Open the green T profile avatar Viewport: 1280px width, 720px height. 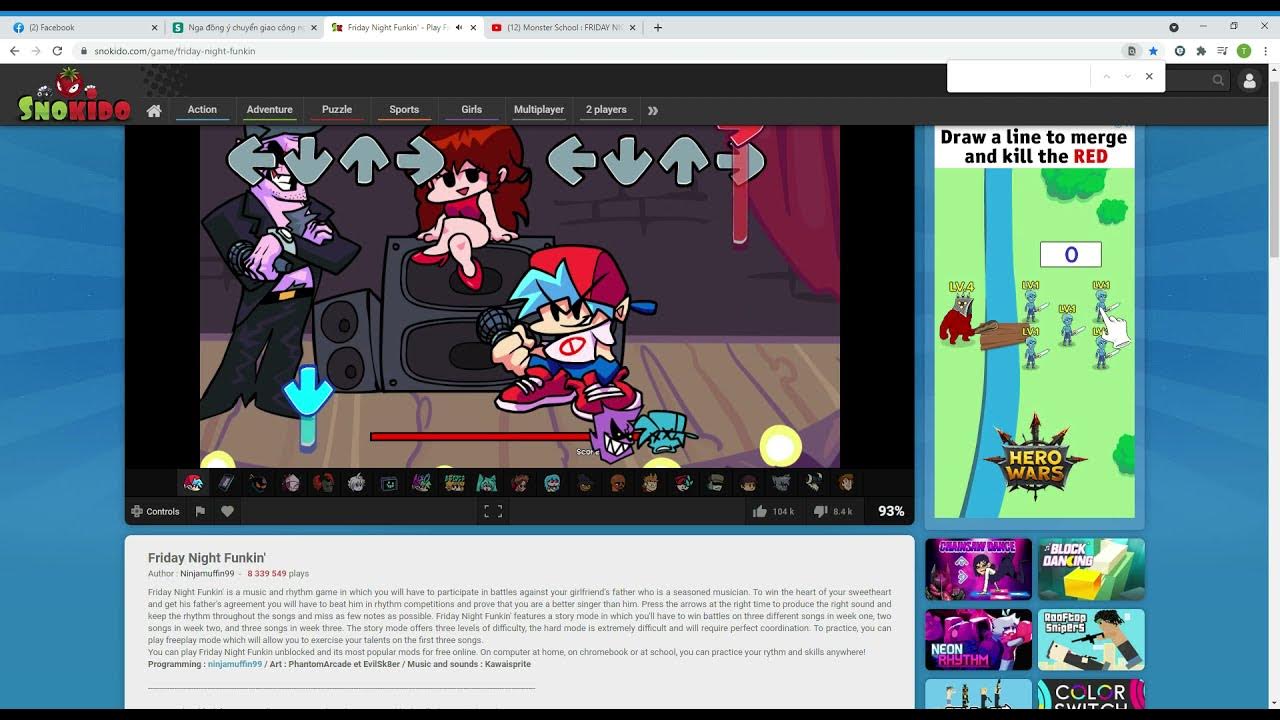[1243, 51]
